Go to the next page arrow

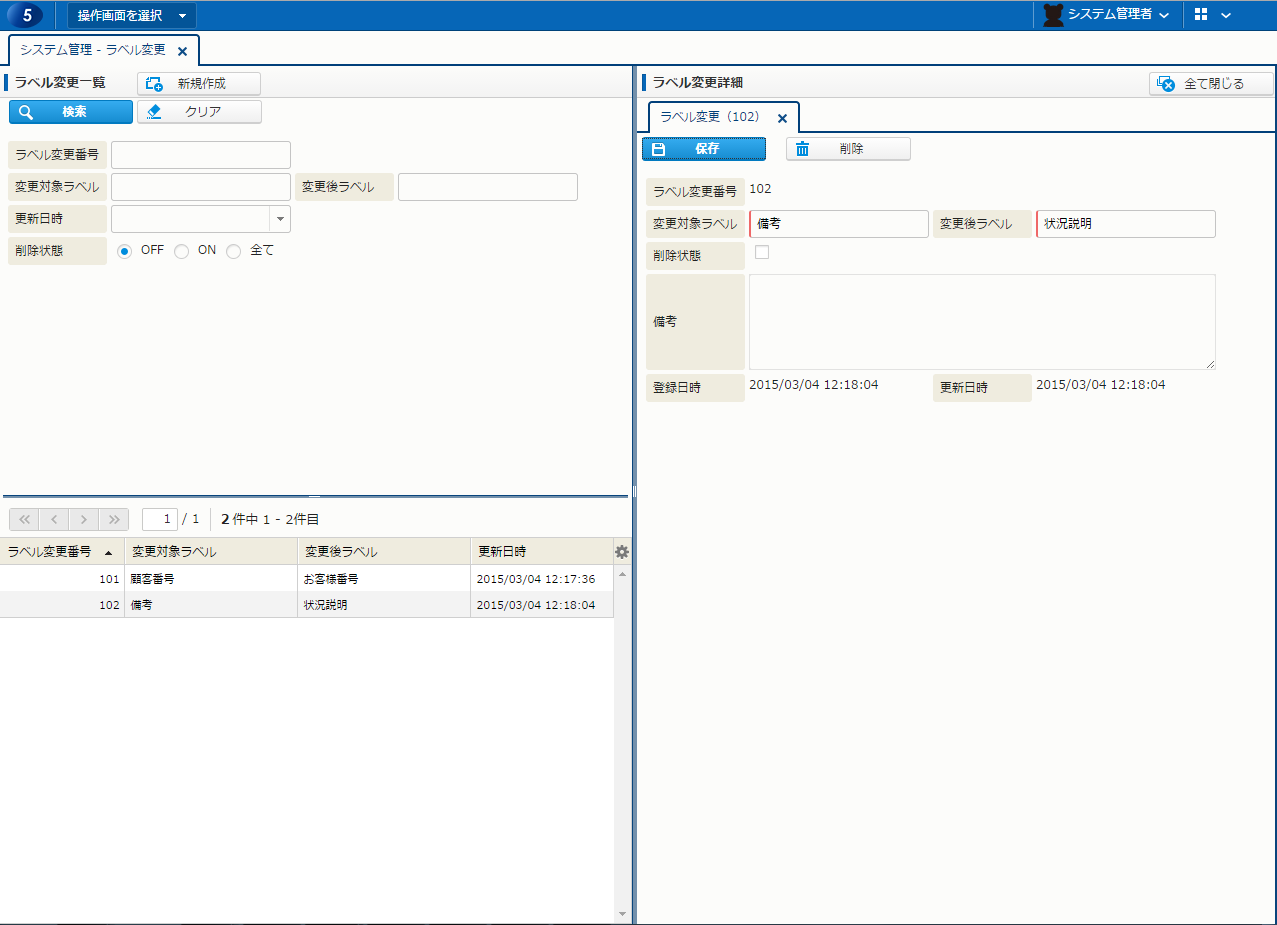pos(84,519)
